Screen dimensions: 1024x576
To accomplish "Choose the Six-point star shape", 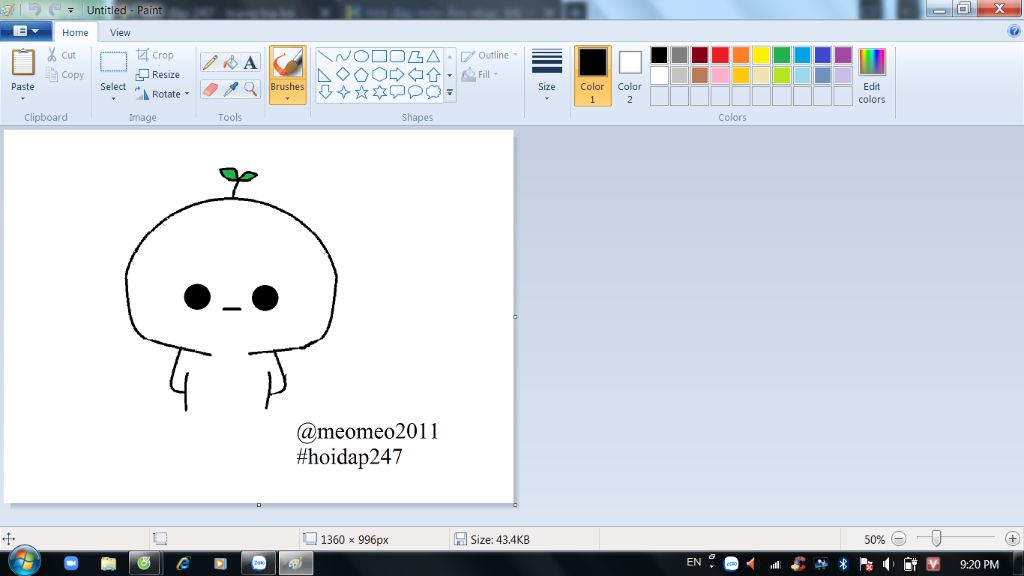I will pos(379,92).
